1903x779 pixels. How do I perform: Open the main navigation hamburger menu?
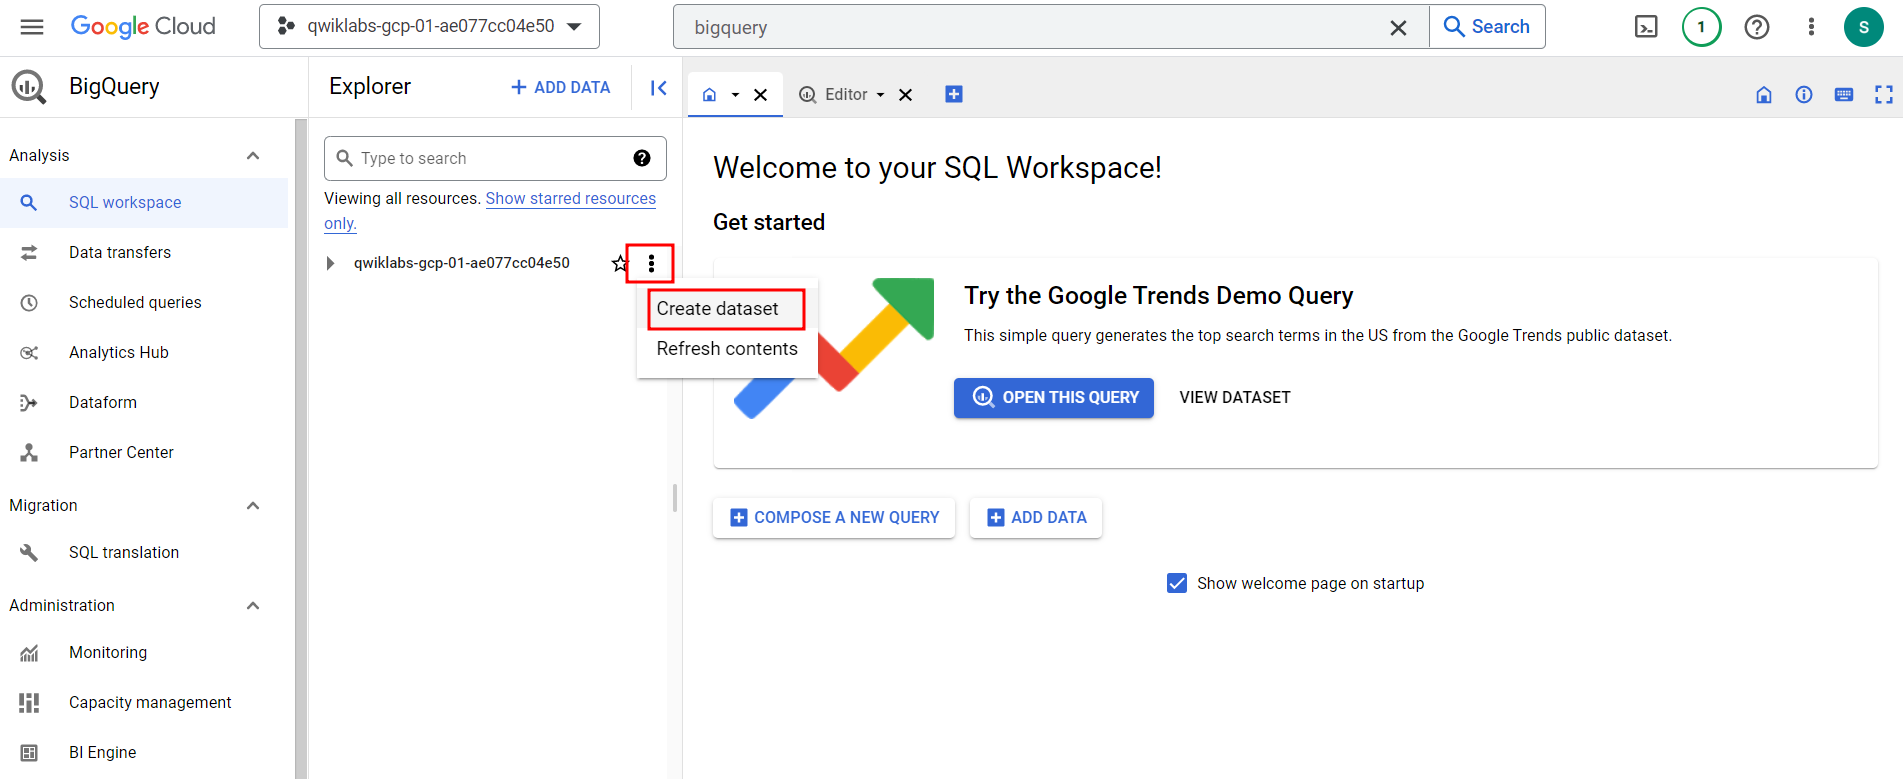point(32,27)
